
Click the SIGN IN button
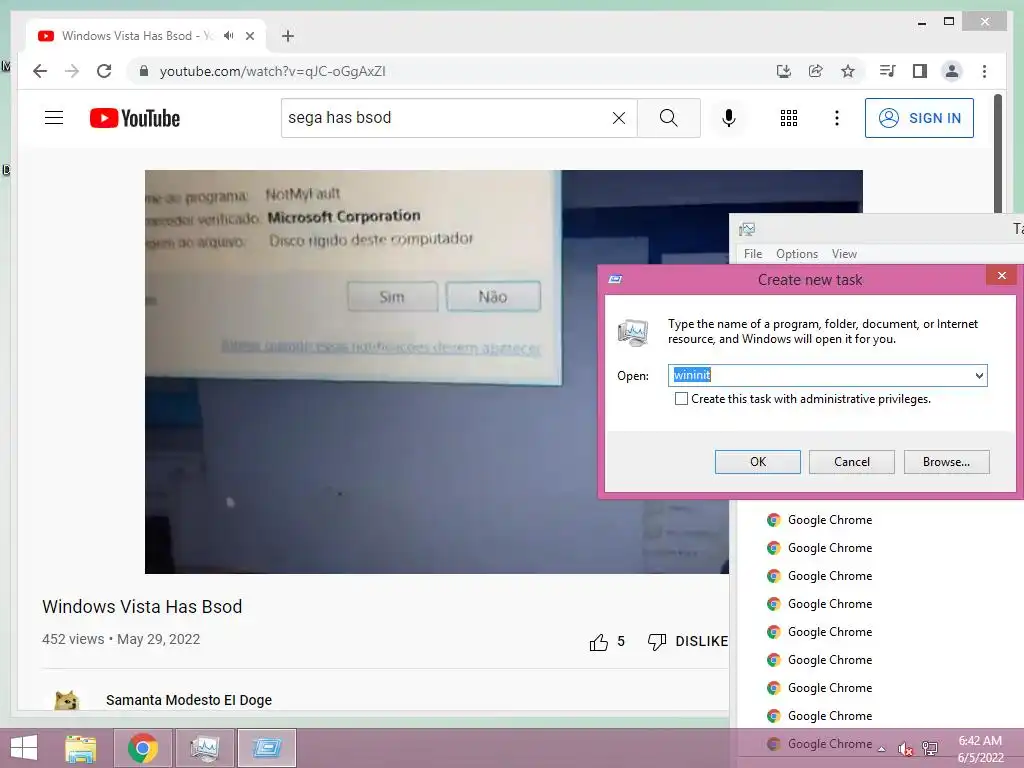pyautogui.click(x=919, y=118)
